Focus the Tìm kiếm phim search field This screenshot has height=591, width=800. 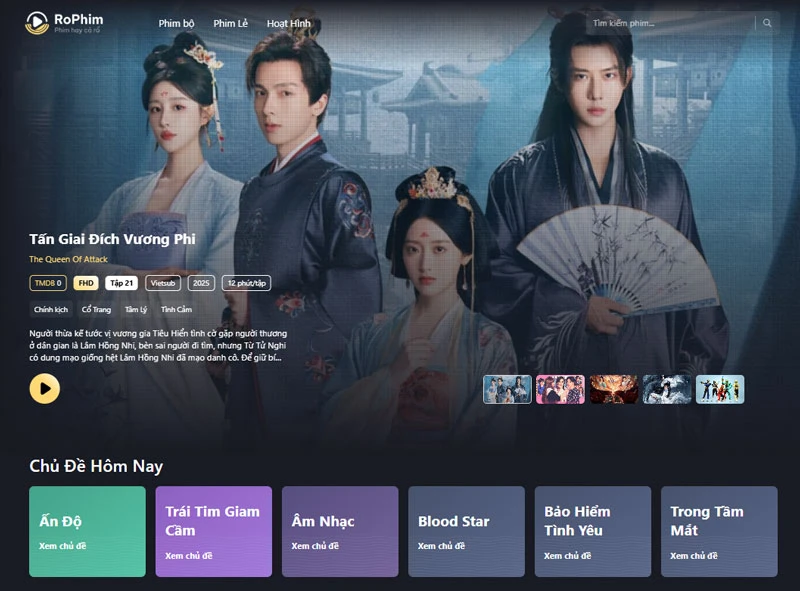point(671,23)
